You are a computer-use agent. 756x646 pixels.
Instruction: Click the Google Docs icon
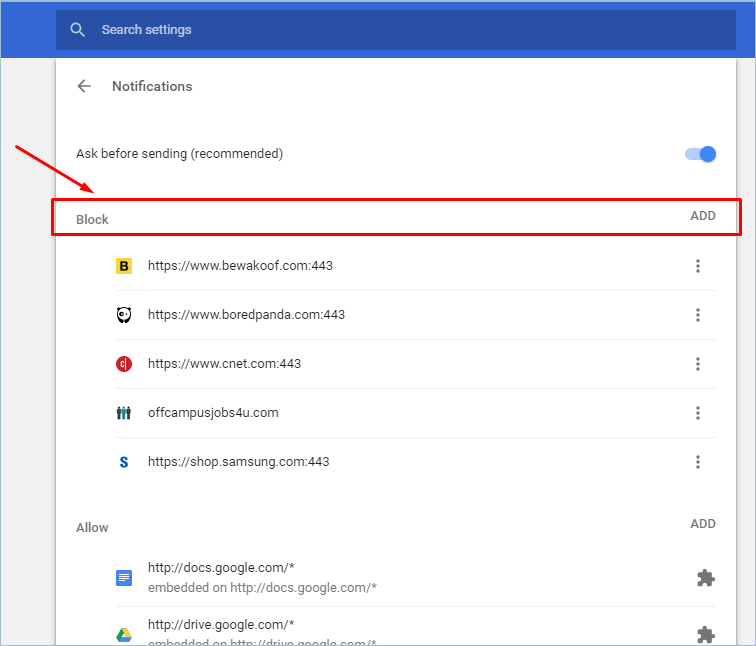pyautogui.click(x=124, y=577)
